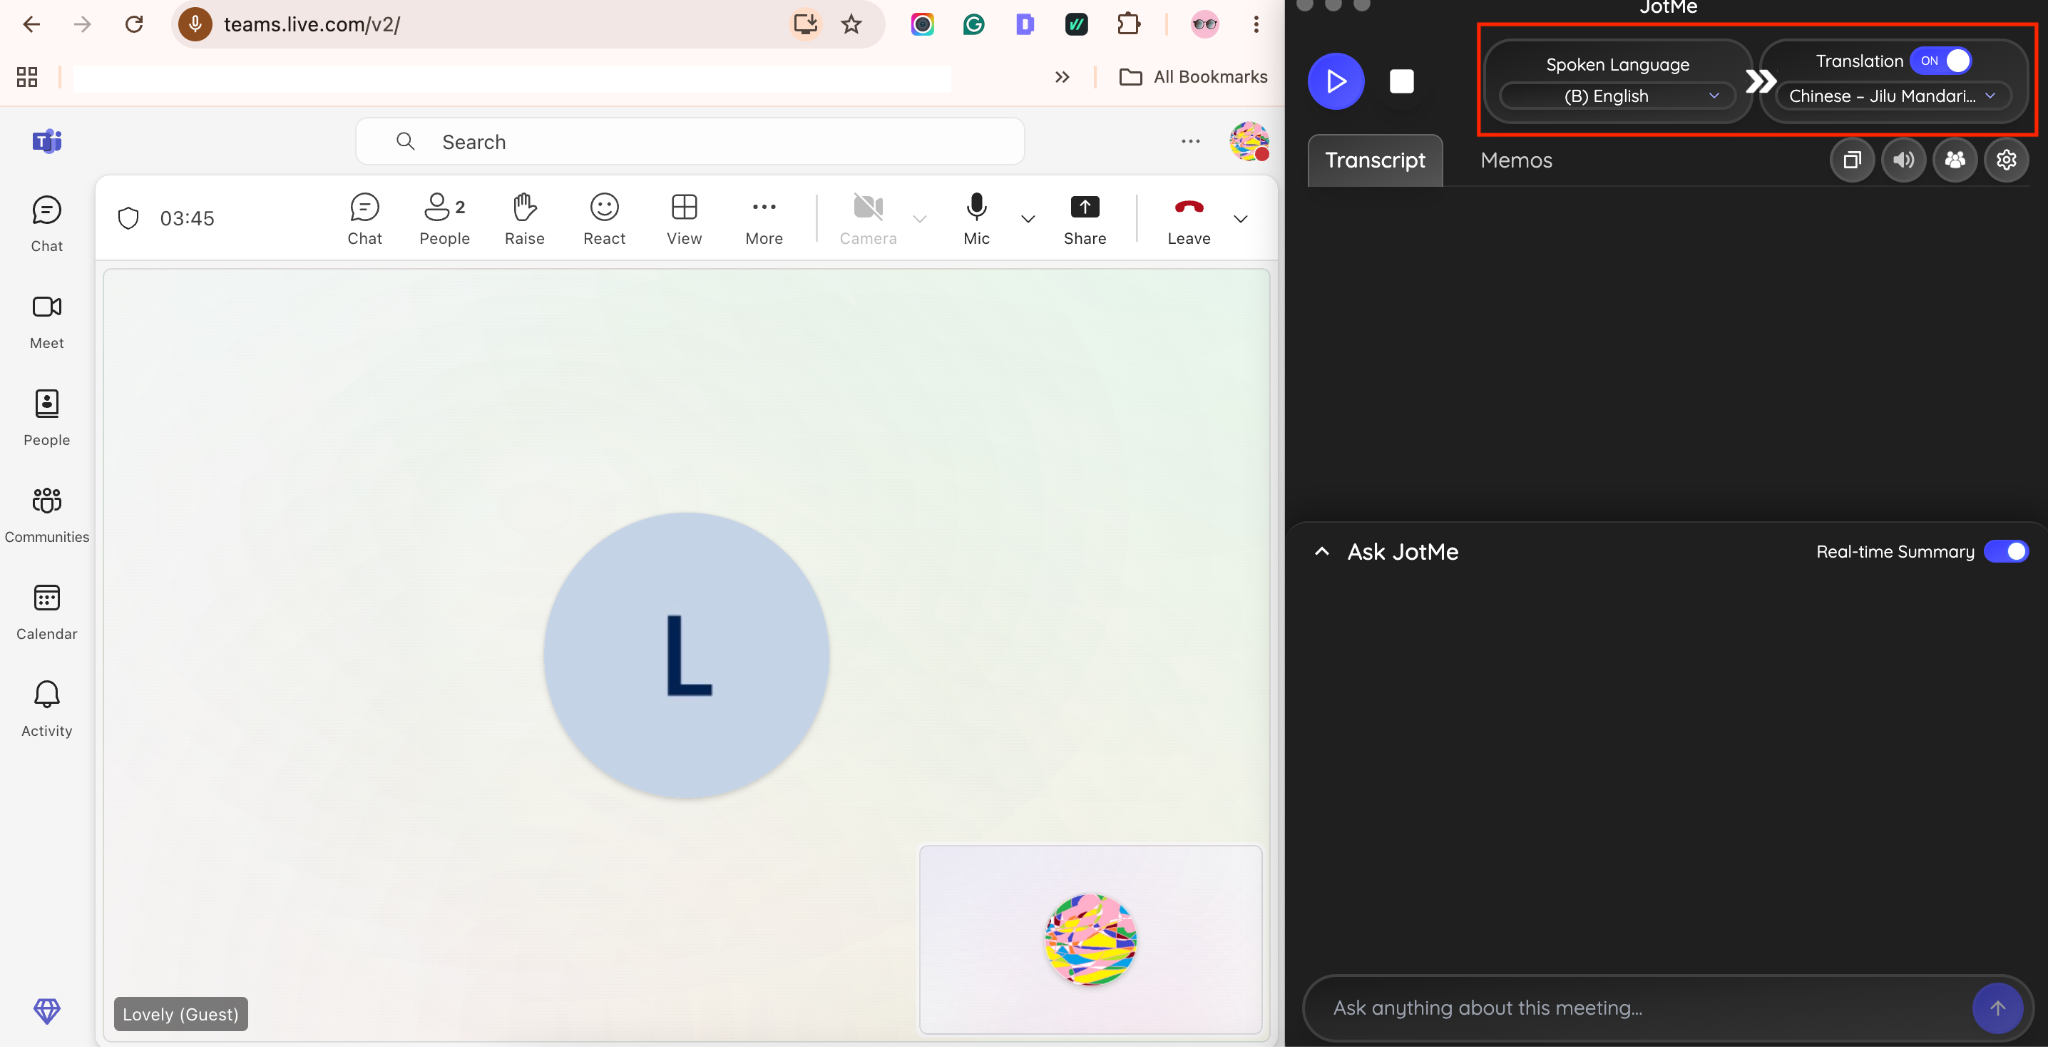Reload the Teams page

(x=134, y=24)
